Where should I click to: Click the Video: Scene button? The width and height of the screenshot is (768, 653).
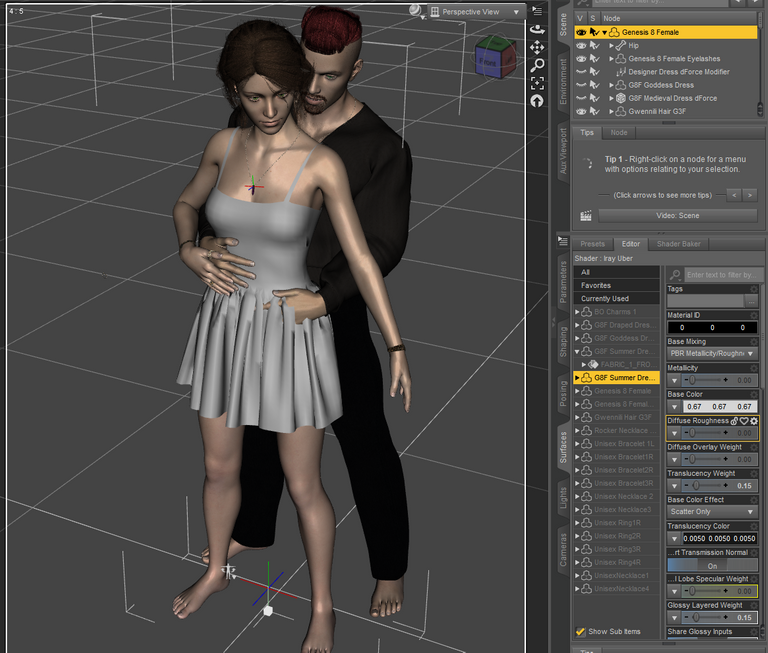[x=677, y=216]
